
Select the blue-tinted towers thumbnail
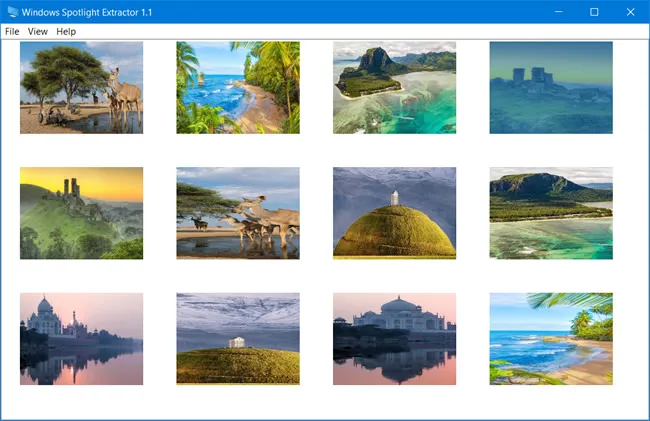(x=551, y=87)
